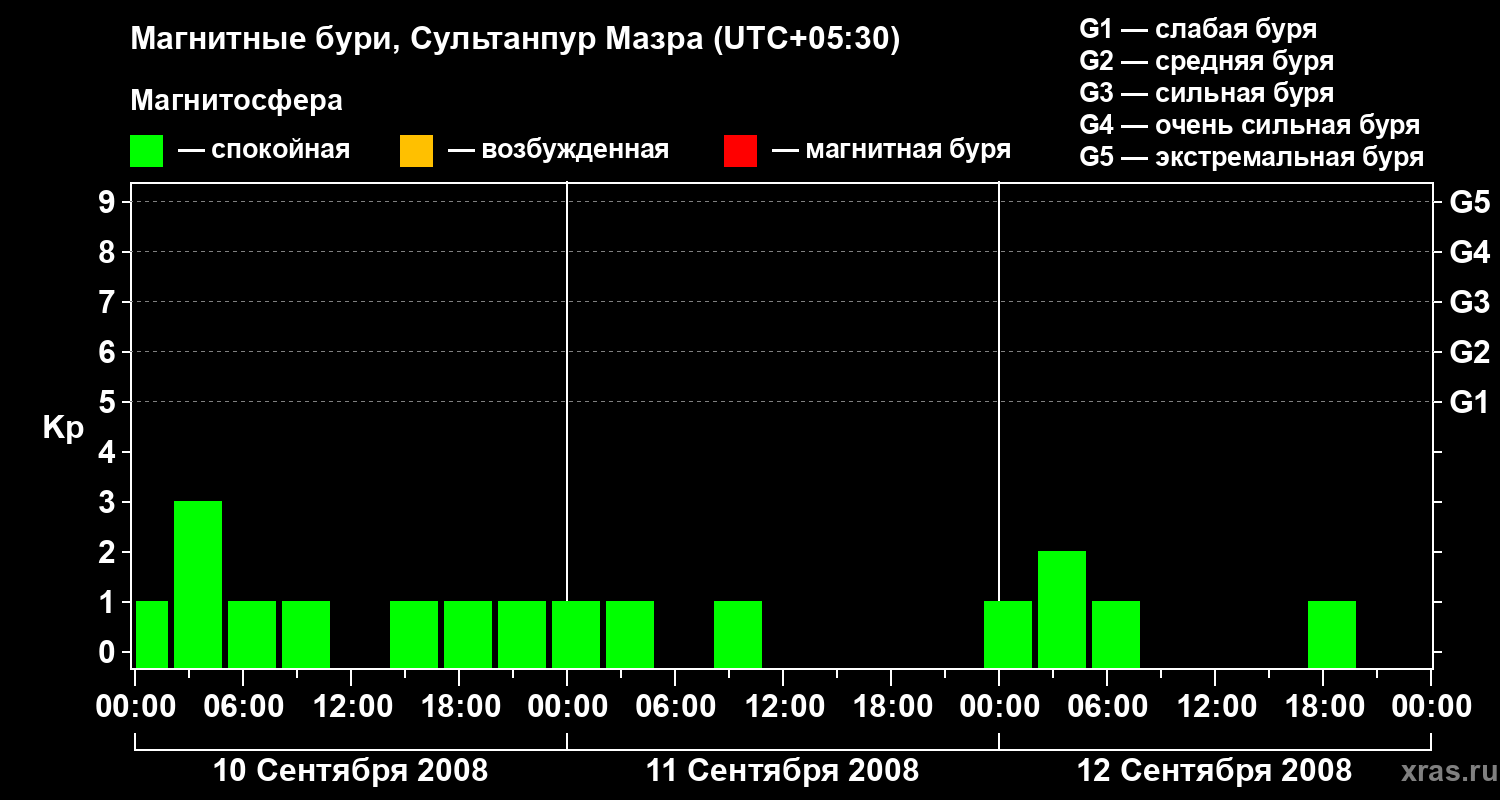Viewport: 1500px width, 800px height.
Task: Click the 'Kp' axis title
Action: [x=63, y=428]
